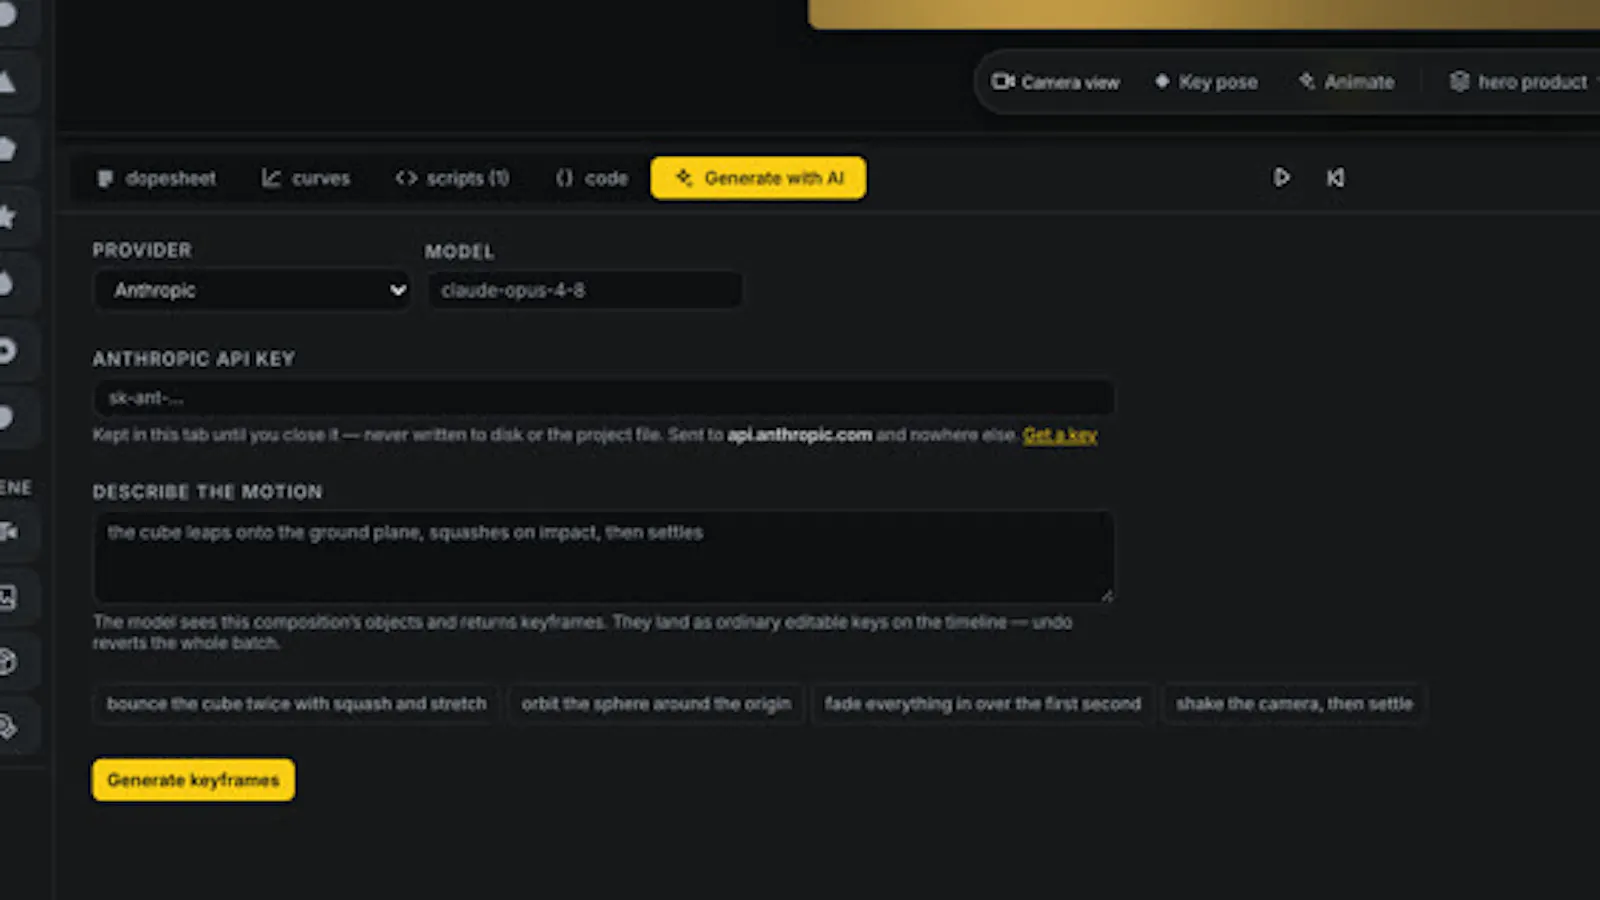Viewport: 1600px width, 900px height.
Task: Use the 'bounce the cube twice' suggestion
Action: (x=296, y=704)
